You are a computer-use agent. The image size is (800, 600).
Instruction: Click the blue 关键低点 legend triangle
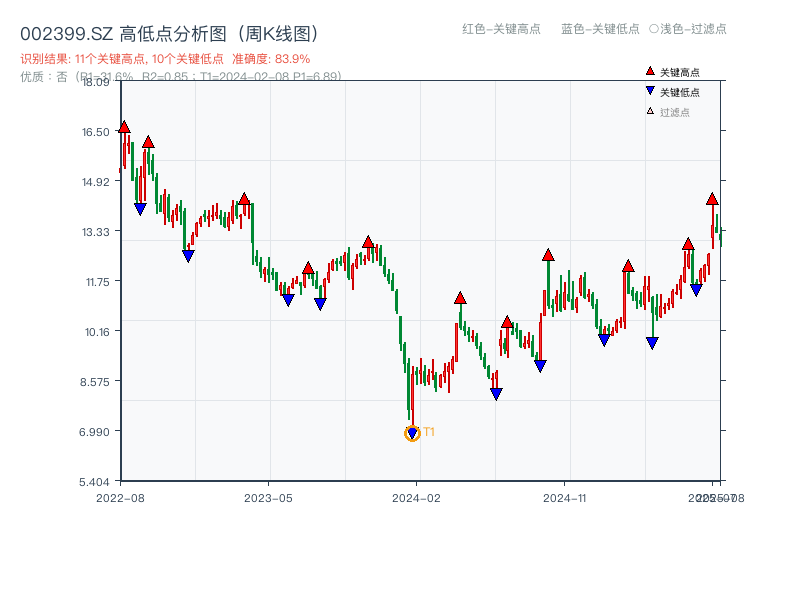pos(650,91)
